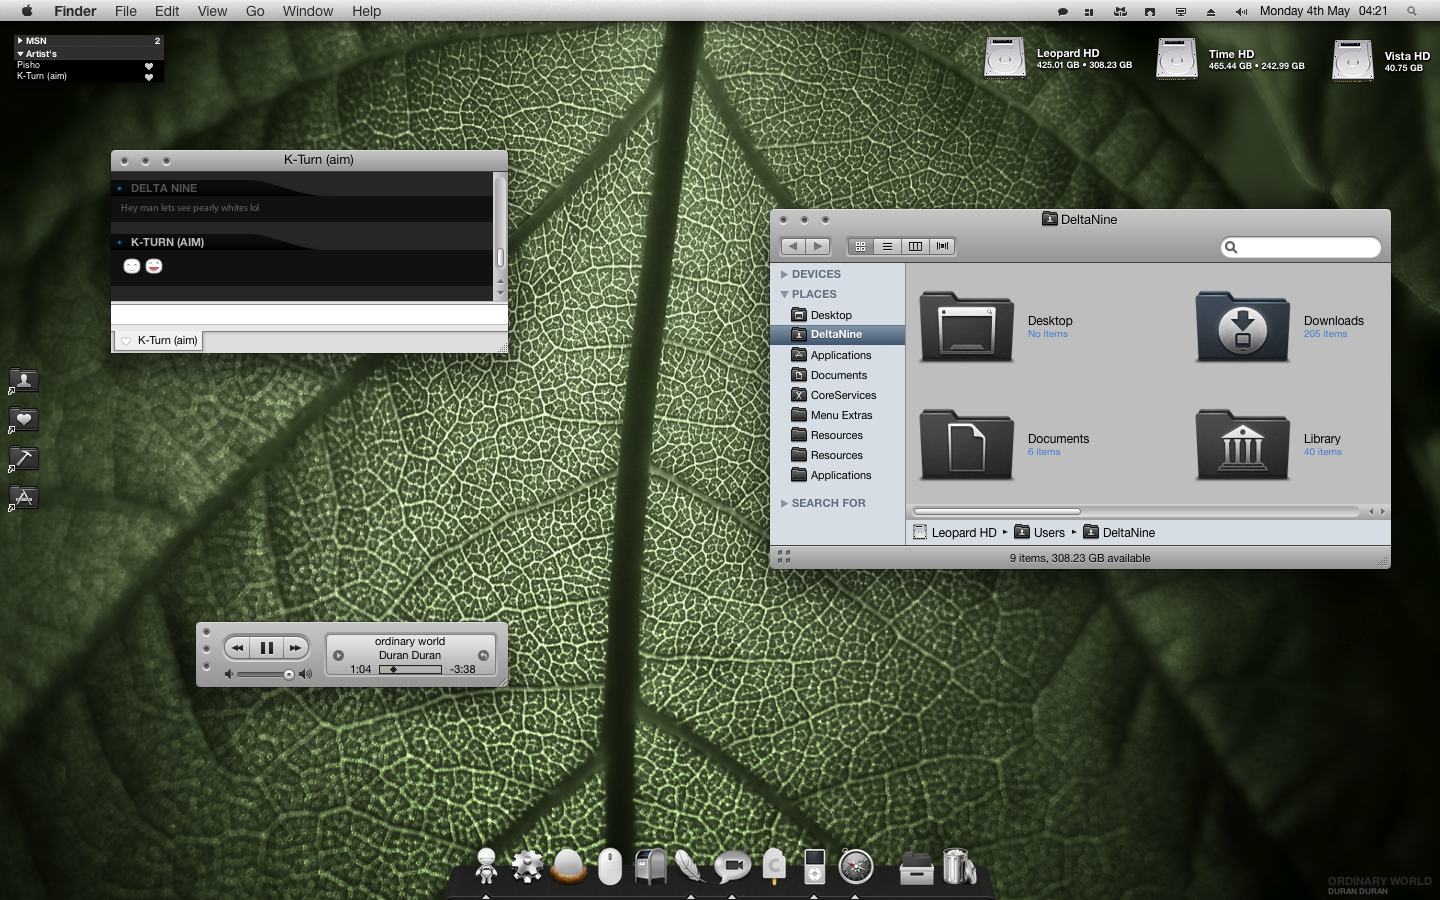The image size is (1440, 900).
Task: Expand SEARCH FOR section in sidebar
Action: point(785,503)
